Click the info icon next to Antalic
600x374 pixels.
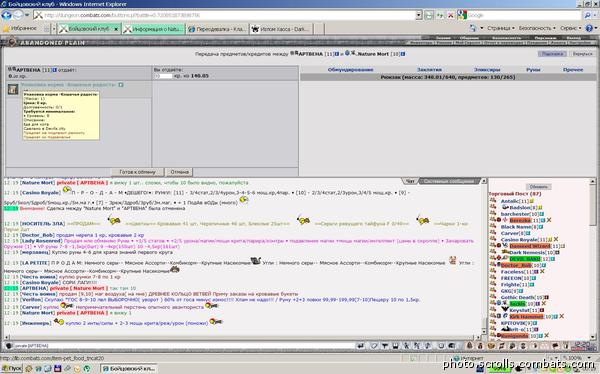point(532,201)
